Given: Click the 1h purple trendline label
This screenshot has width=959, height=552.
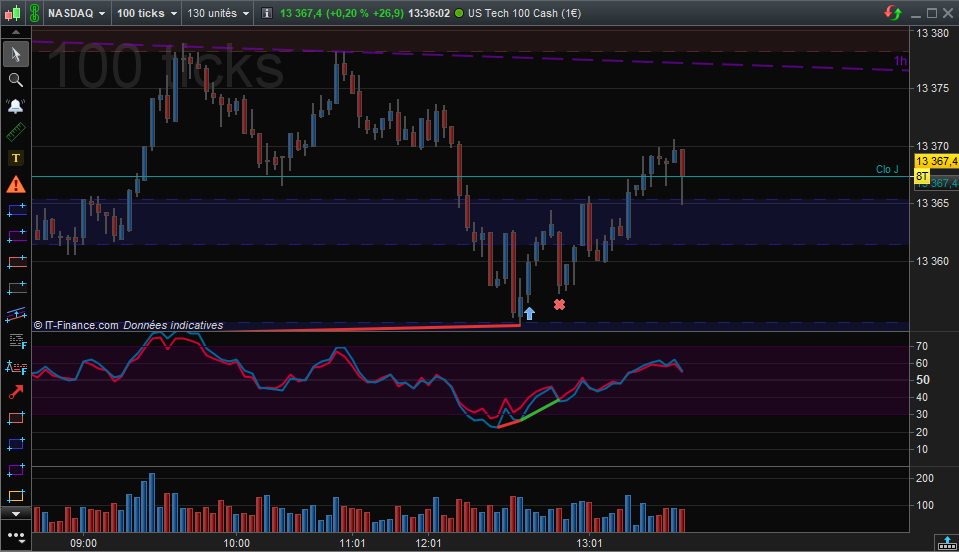Looking at the screenshot, I should (900, 61).
